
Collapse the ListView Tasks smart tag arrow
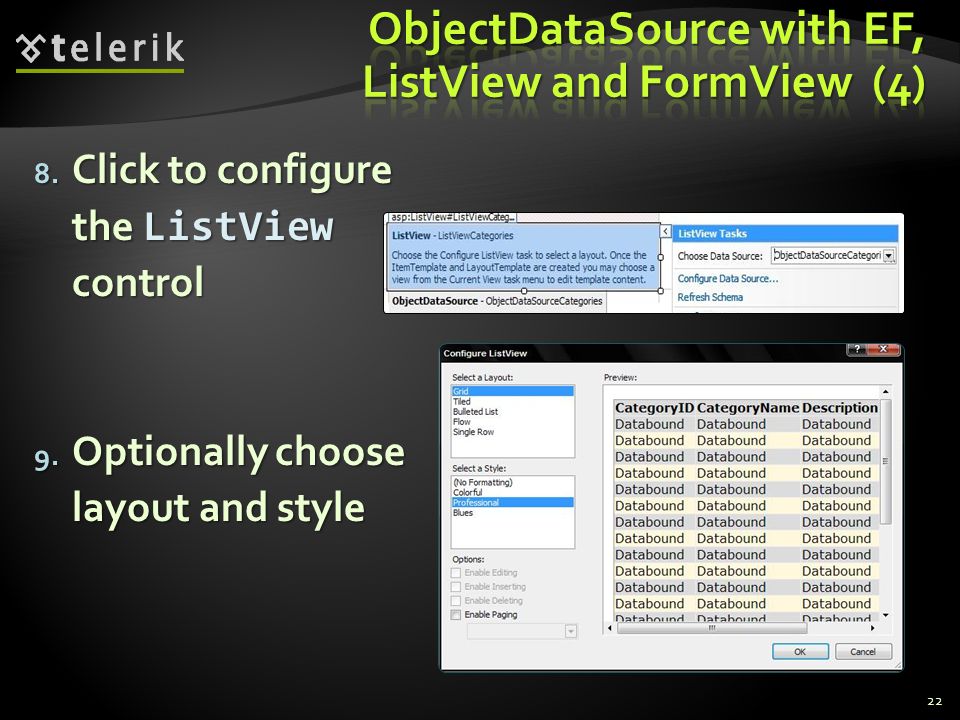click(x=666, y=231)
